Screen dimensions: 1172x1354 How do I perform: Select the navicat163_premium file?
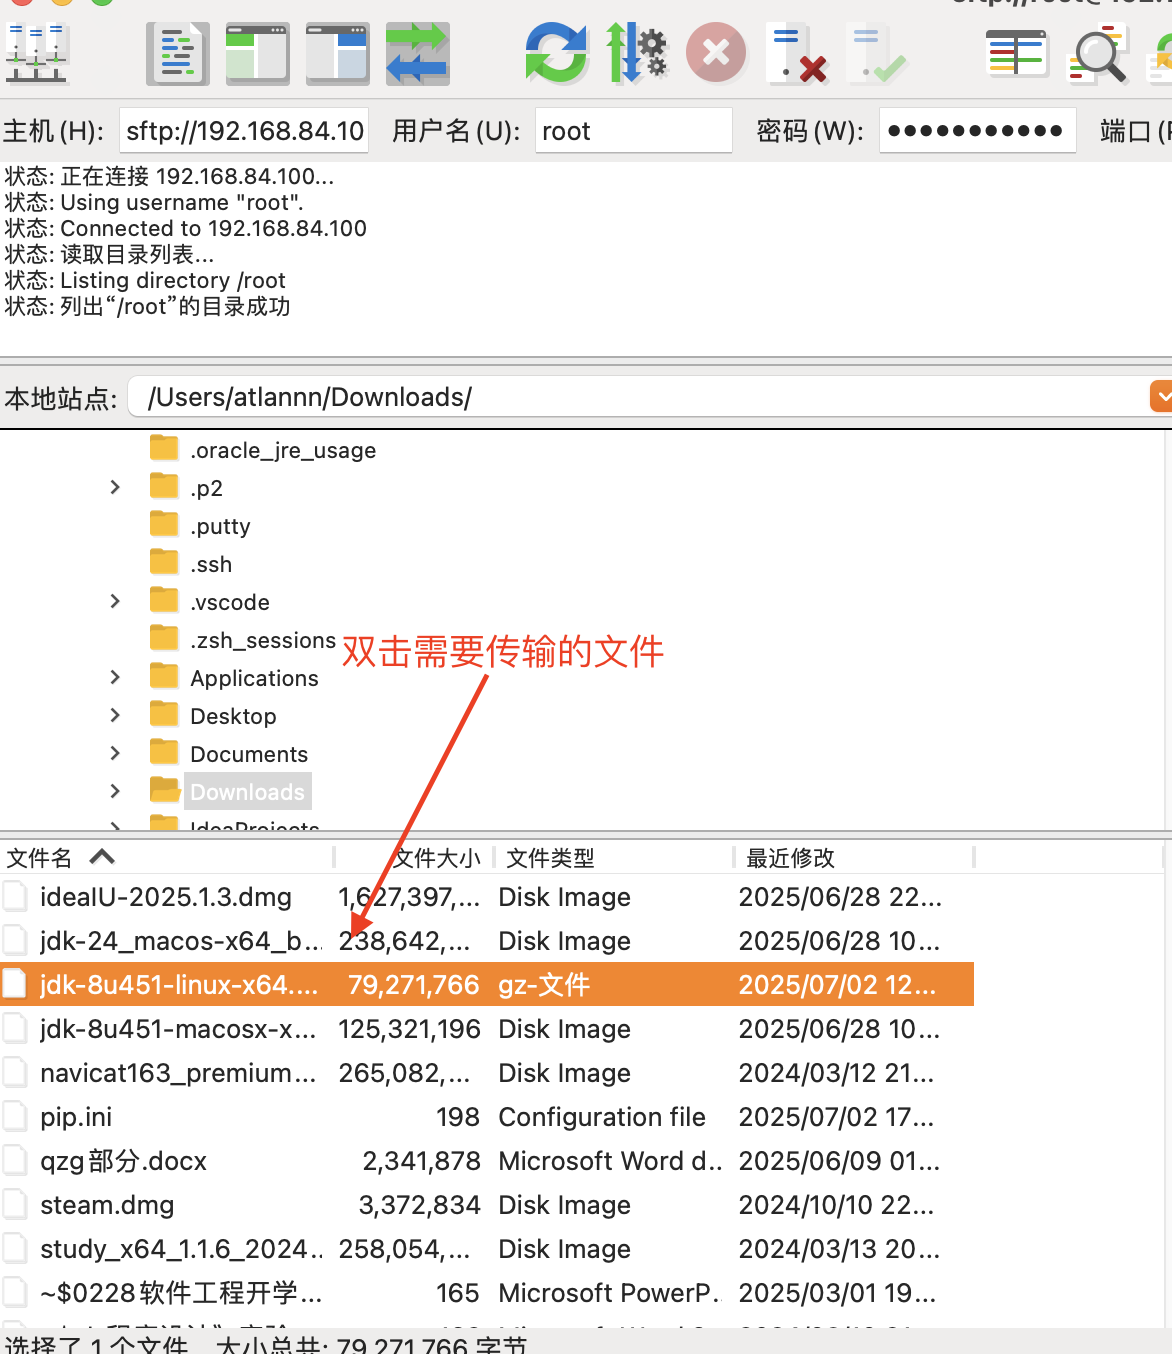pyautogui.click(x=487, y=1073)
